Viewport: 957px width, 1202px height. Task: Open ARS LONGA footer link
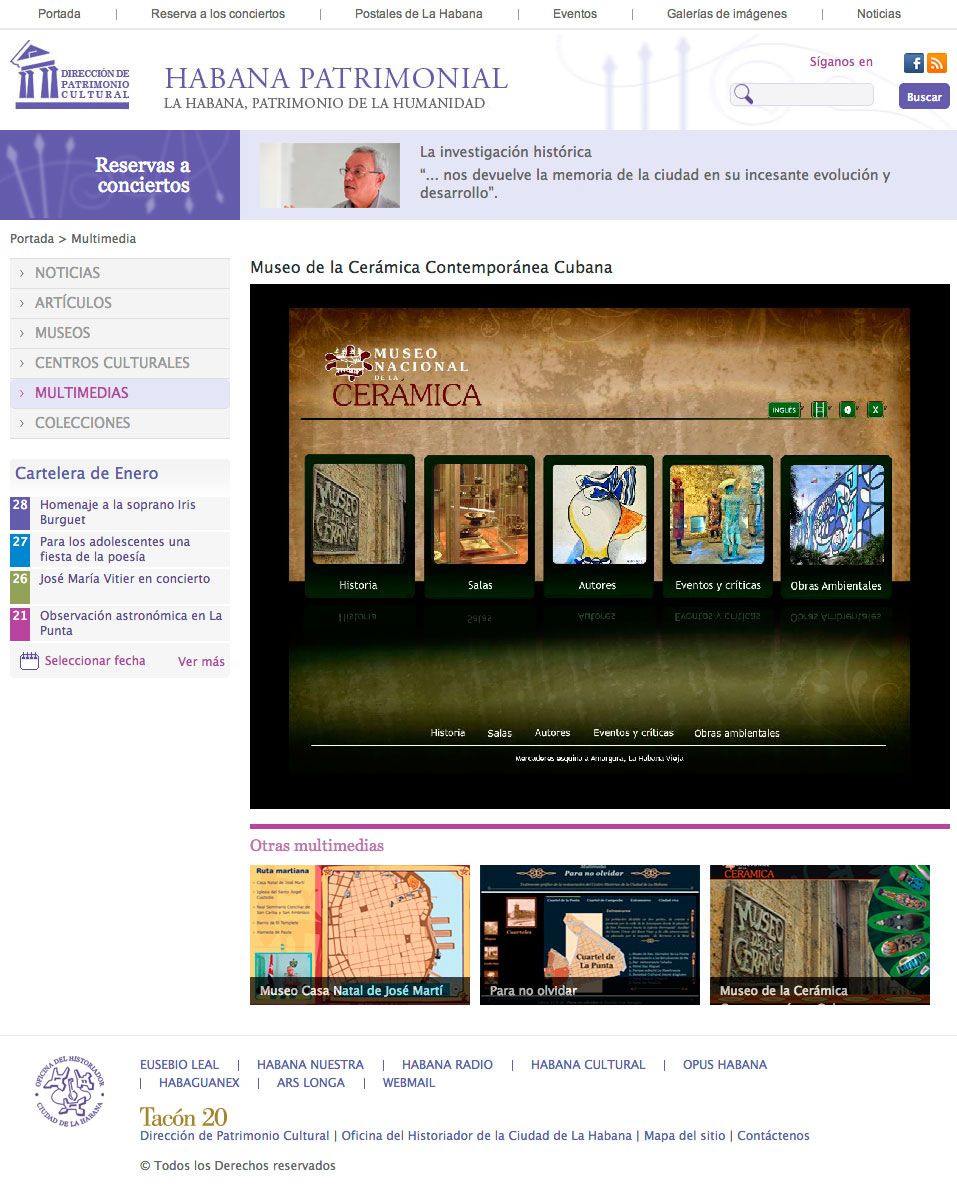point(311,1083)
